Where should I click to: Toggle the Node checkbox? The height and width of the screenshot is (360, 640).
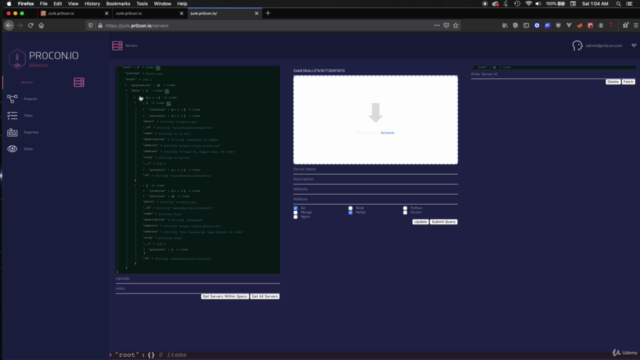[x=350, y=208]
